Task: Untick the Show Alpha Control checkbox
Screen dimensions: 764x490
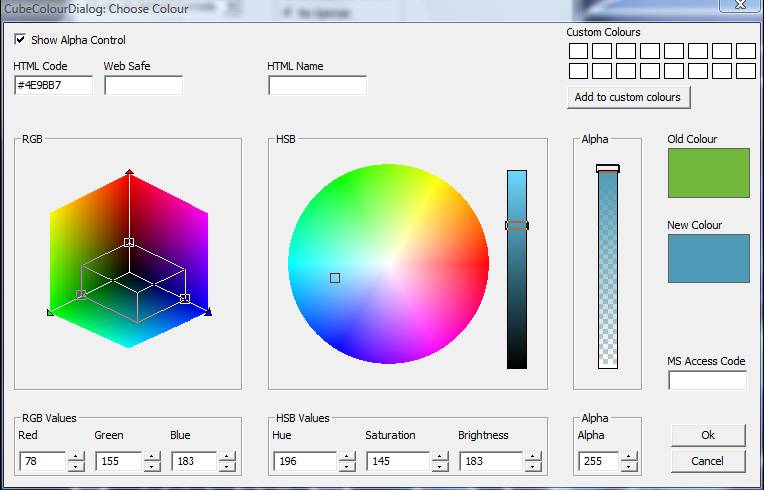Action: click(20, 39)
